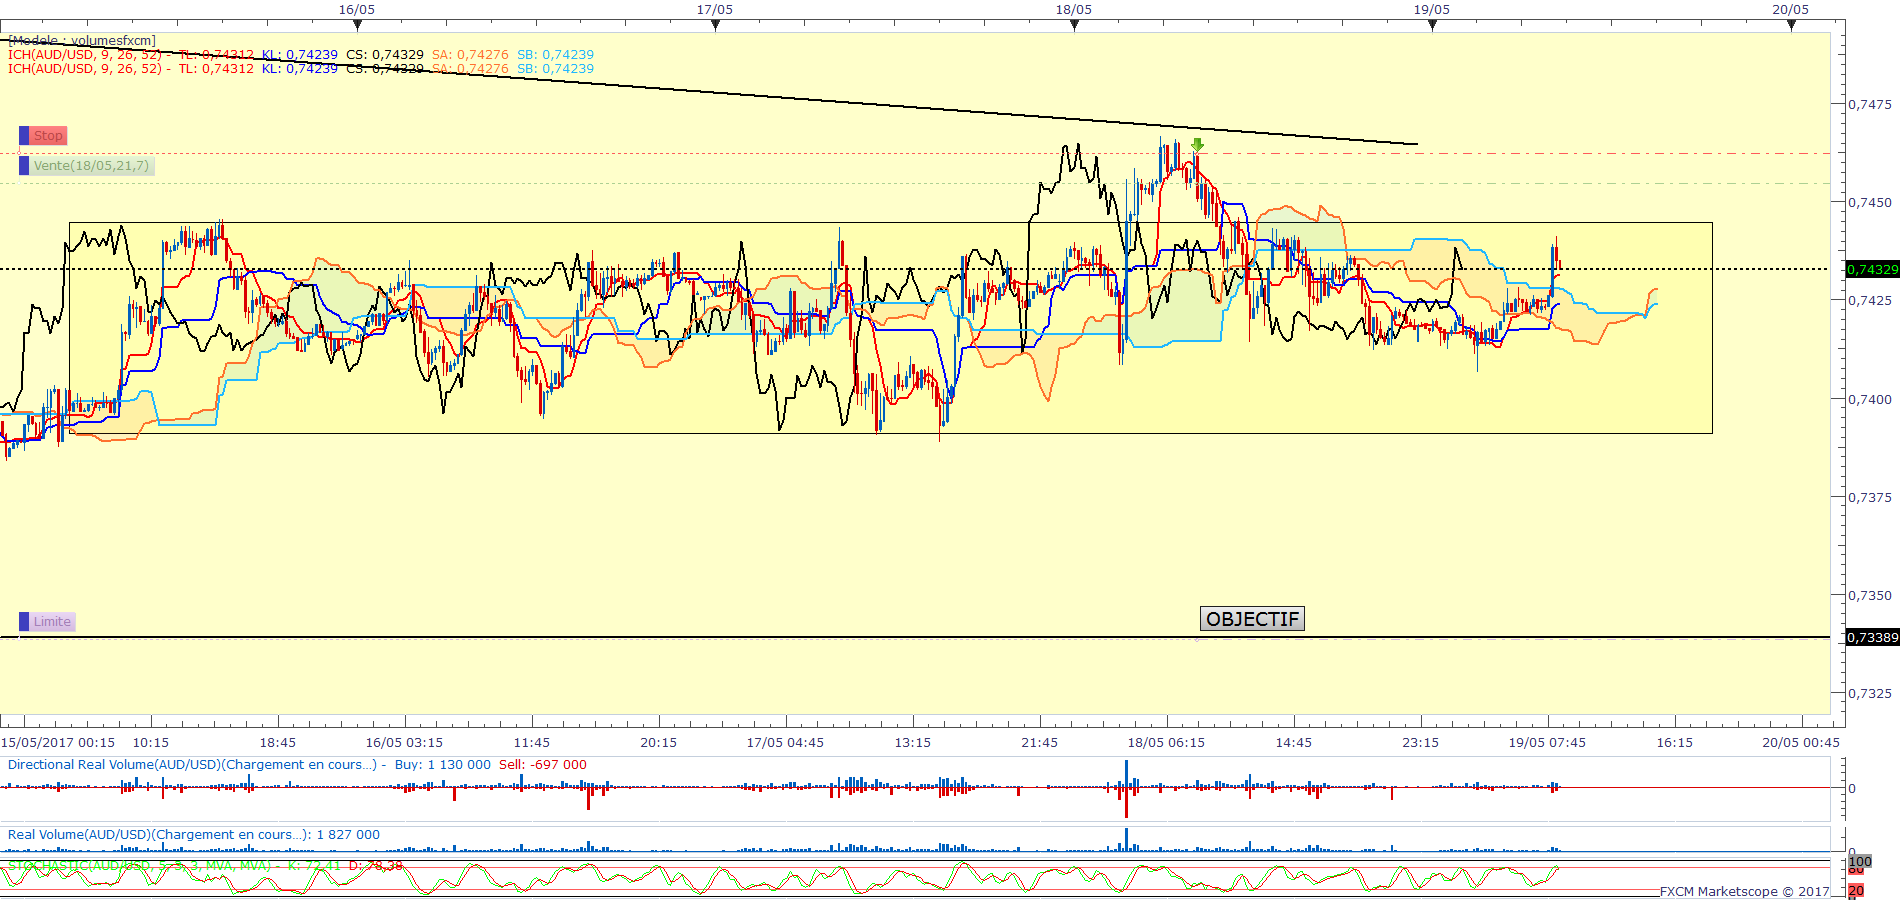This screenshot has width=1903, height=900.
Task: Click the 18:45 time axis label
Action: pyautogui.click(x=278, y=743)
